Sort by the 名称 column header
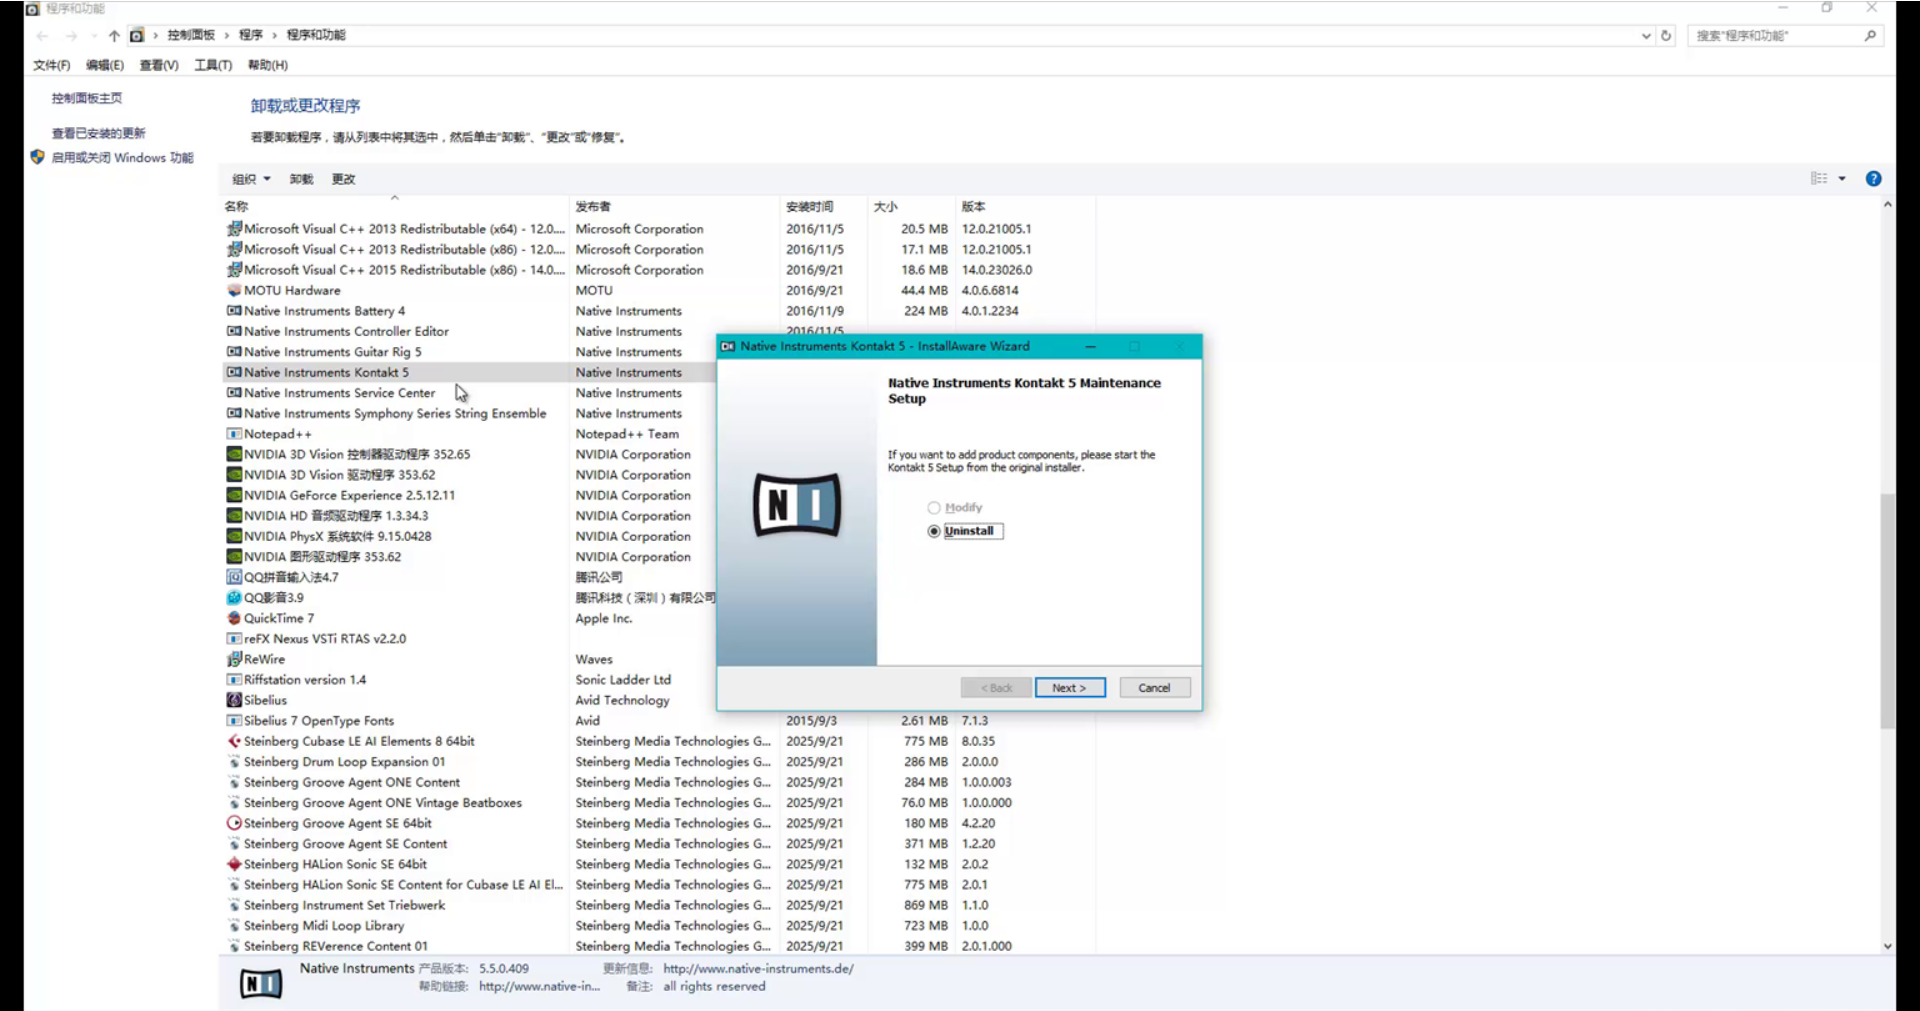The image size is (1920, 1011). (x=395, y=206)
